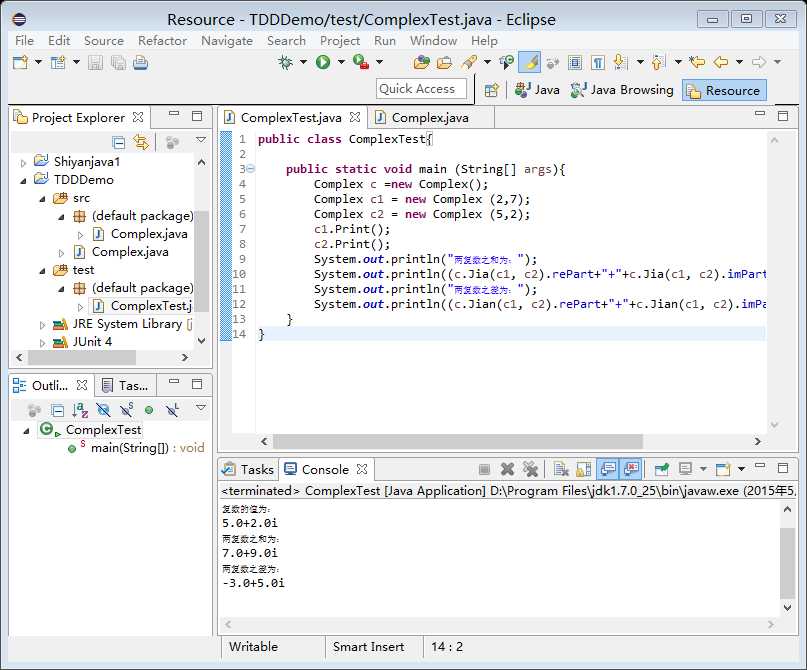Select main(String[]) in Outline
This screenshot has height=670, width=807.
tap(136, 448)
